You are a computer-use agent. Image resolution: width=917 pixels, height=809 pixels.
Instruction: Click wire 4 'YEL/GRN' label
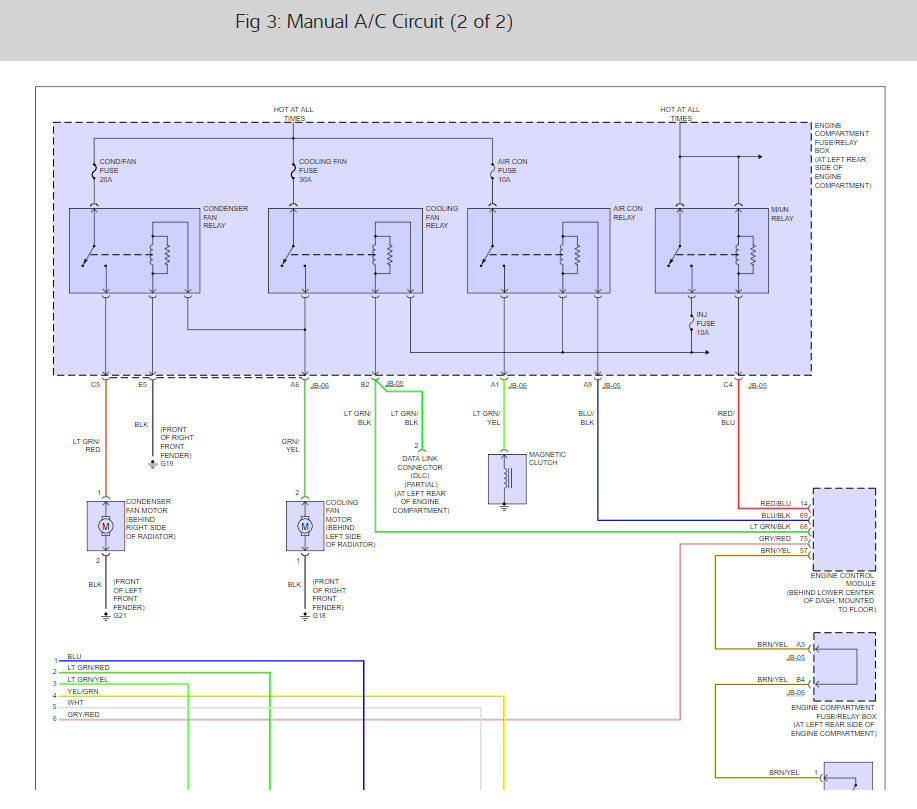(x=82, y=692)
